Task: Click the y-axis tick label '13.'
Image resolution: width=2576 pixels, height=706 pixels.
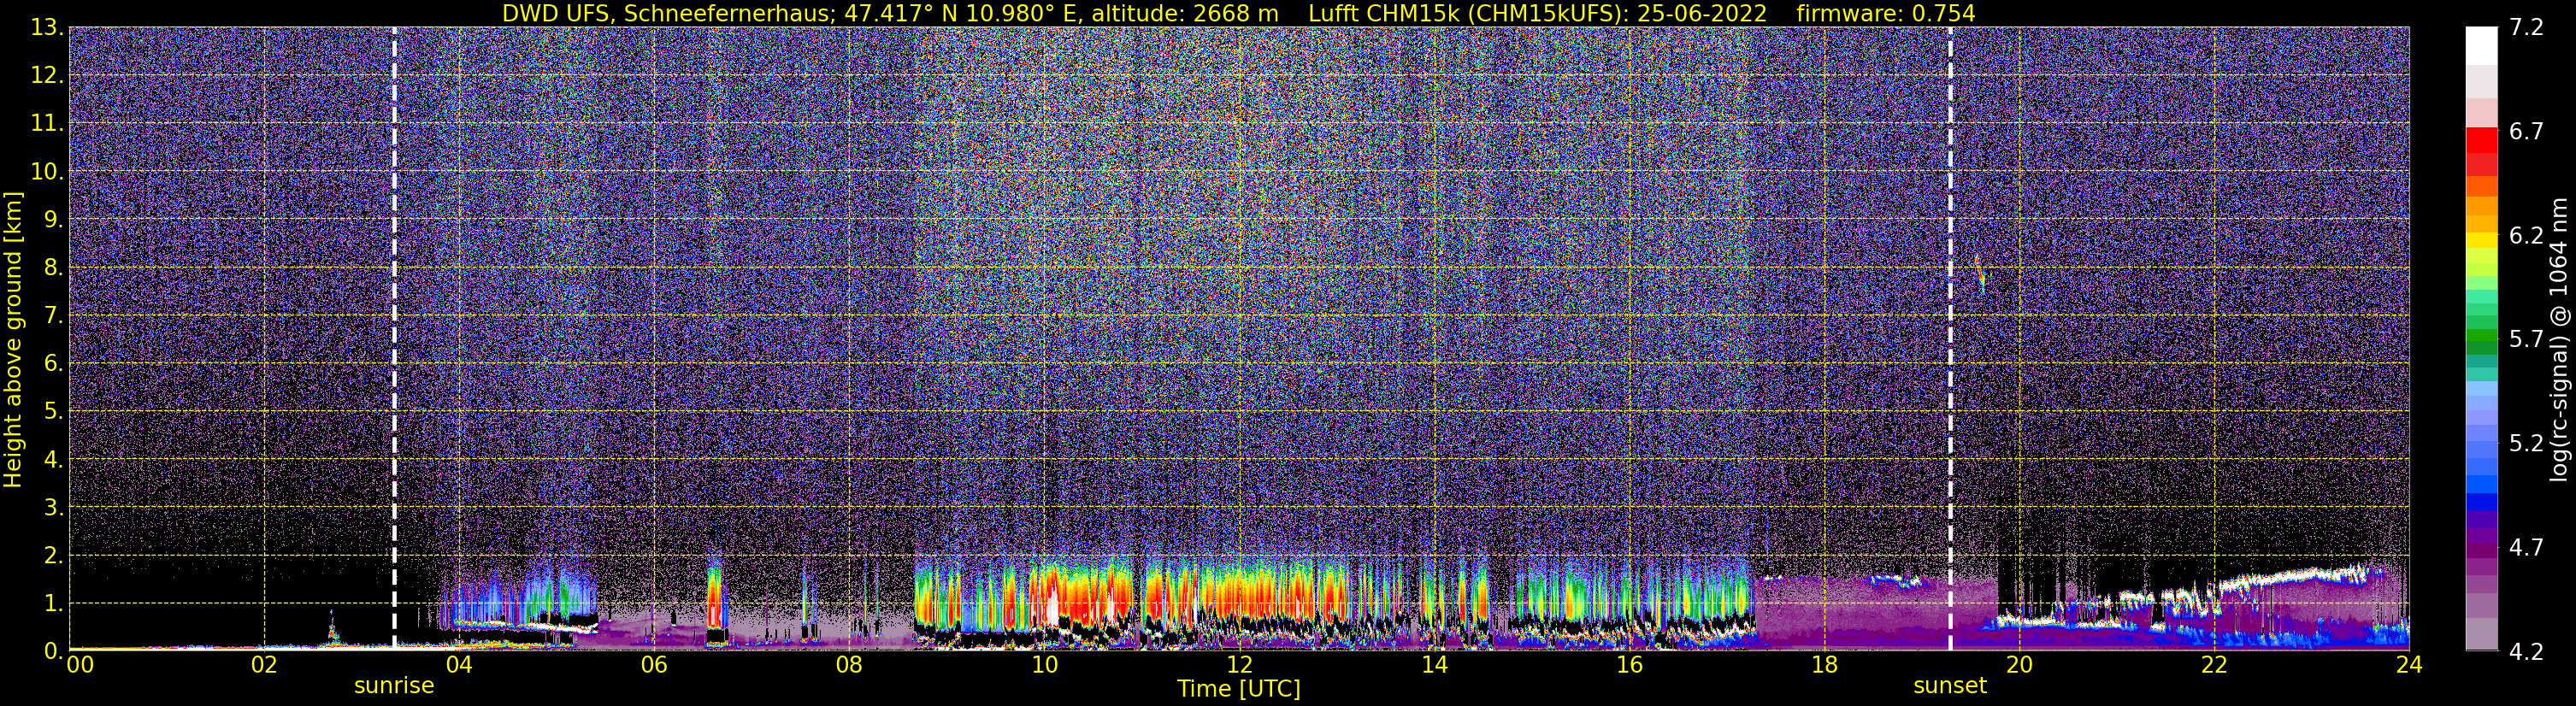Action: (47, 28)
